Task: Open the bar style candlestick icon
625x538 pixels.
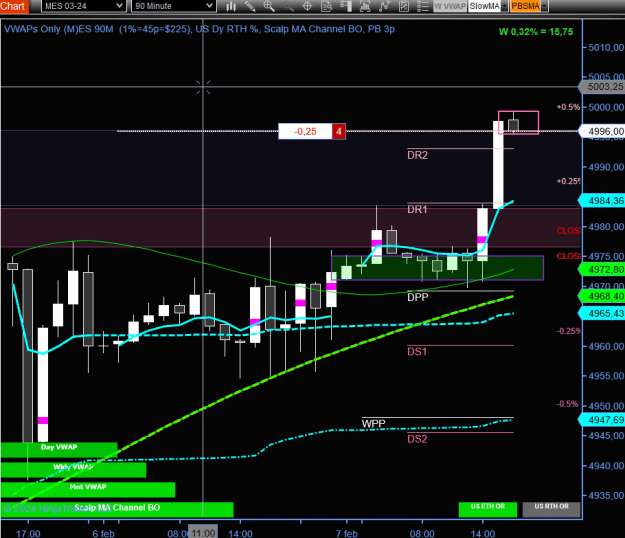Action: coord(231,6)
